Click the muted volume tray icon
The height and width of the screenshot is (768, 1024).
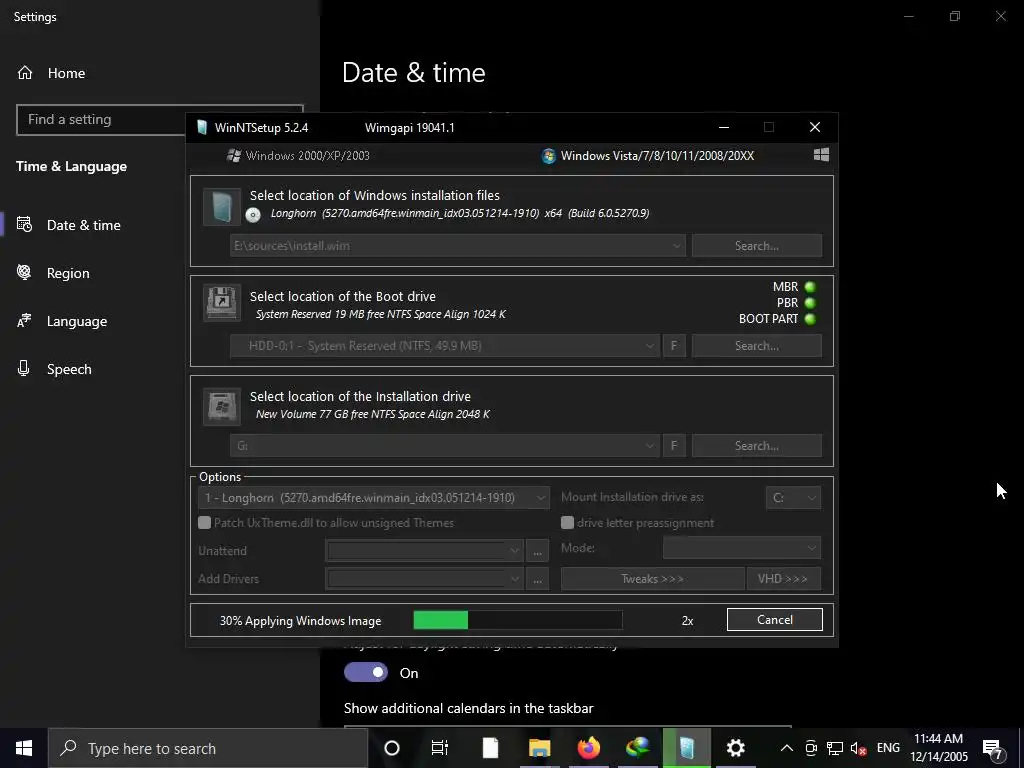(859, 748)
